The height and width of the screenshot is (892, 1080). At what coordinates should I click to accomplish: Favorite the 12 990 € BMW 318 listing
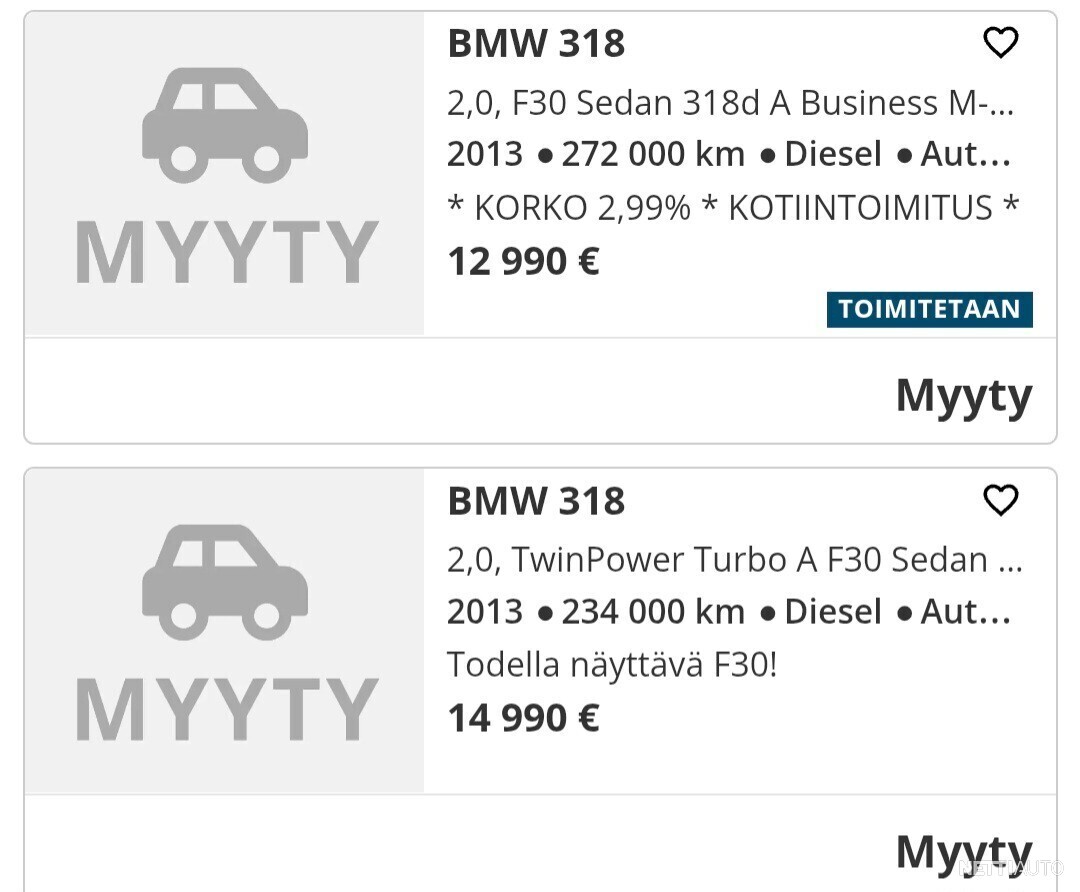pyautogui.click(x=1000, y=43)
